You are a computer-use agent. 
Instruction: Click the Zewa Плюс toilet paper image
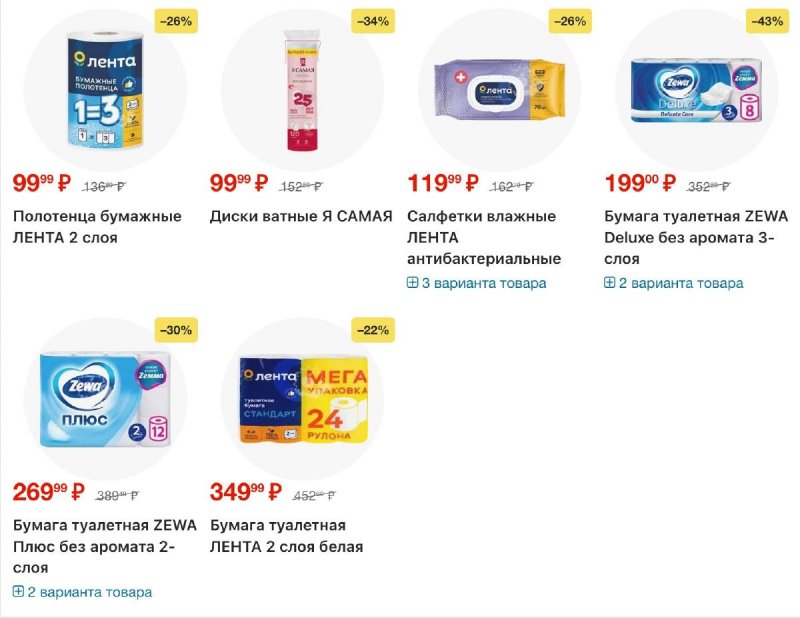[x=104, y=400]
